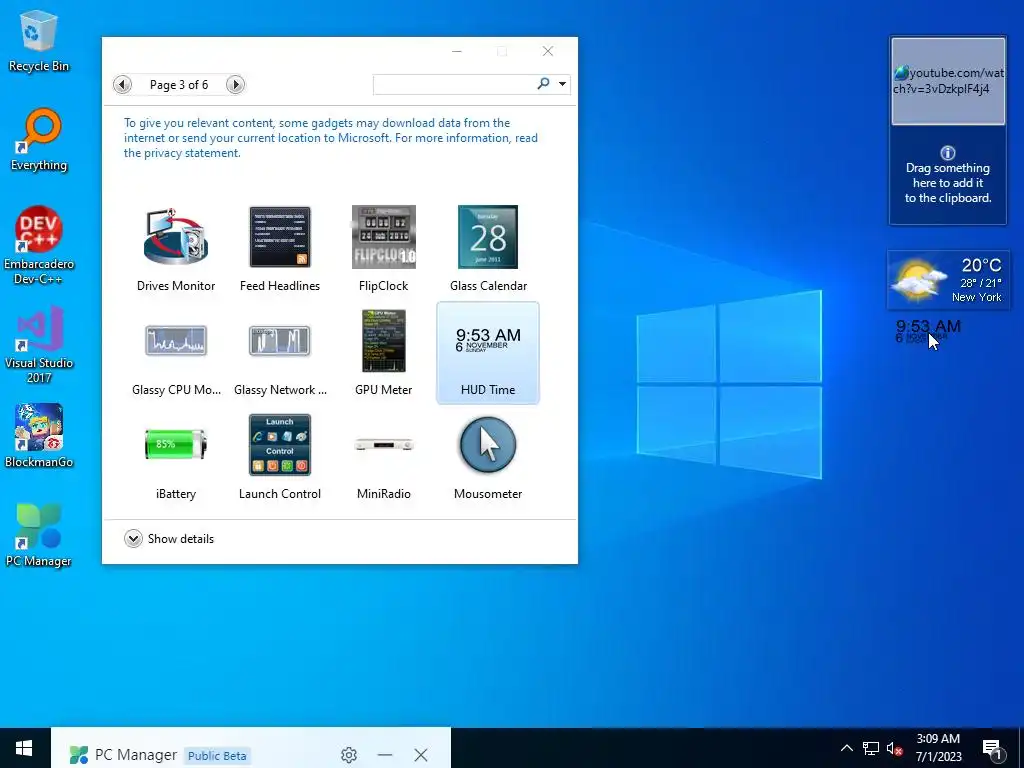1024x768 pixels.
Task: Show hidden system tray icons
Action: (x=846, y=748)
